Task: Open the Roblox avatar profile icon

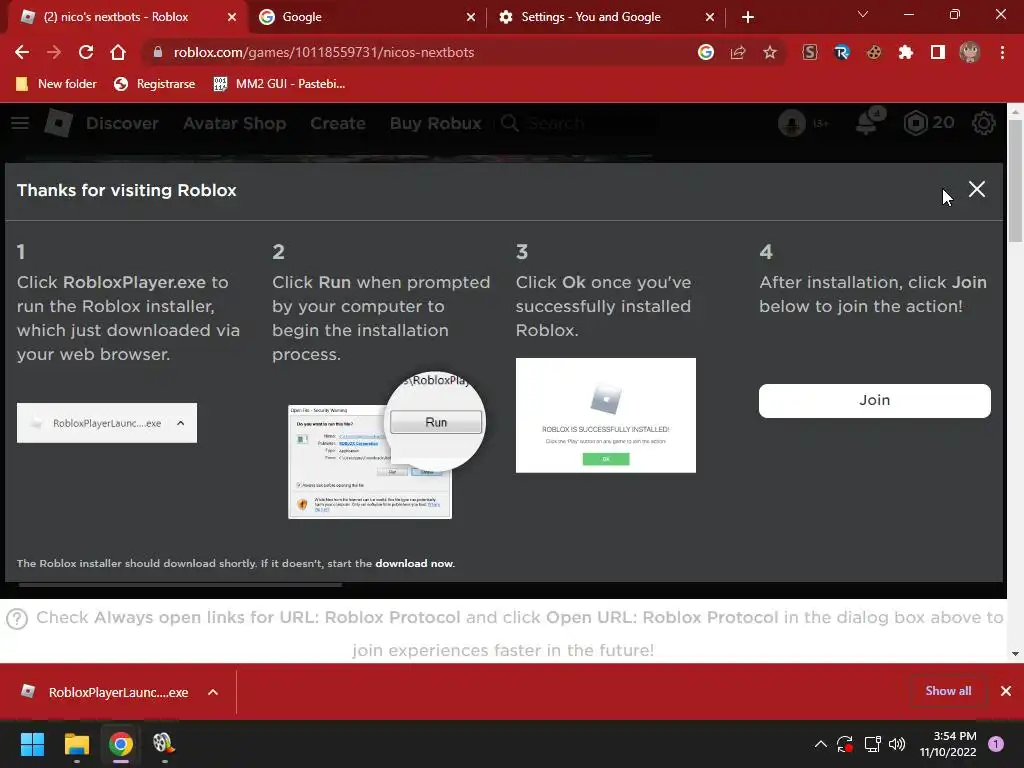Action: pos(792,123)
